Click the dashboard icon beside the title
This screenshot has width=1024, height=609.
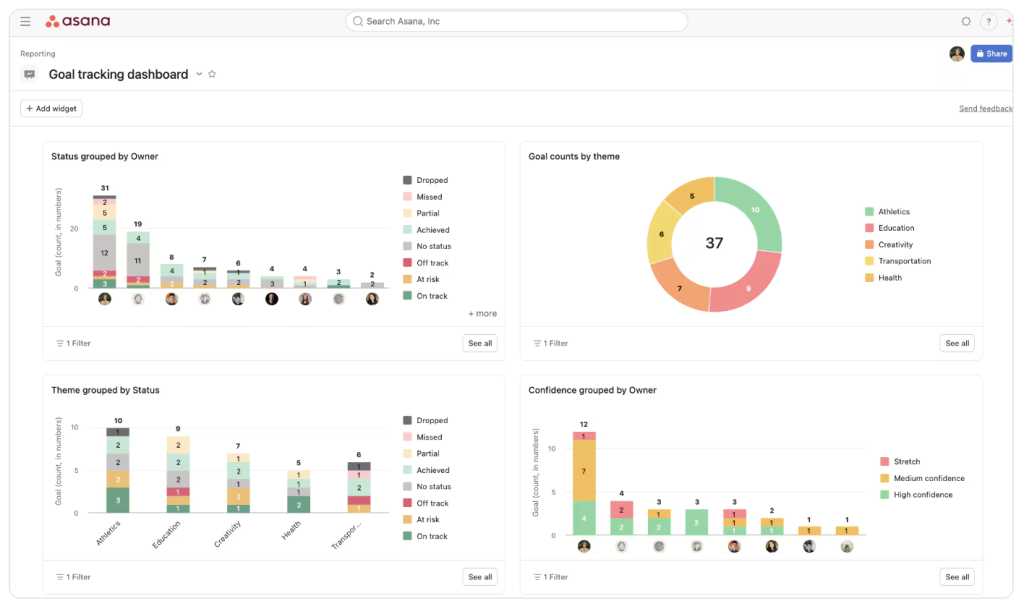[29, 74]
